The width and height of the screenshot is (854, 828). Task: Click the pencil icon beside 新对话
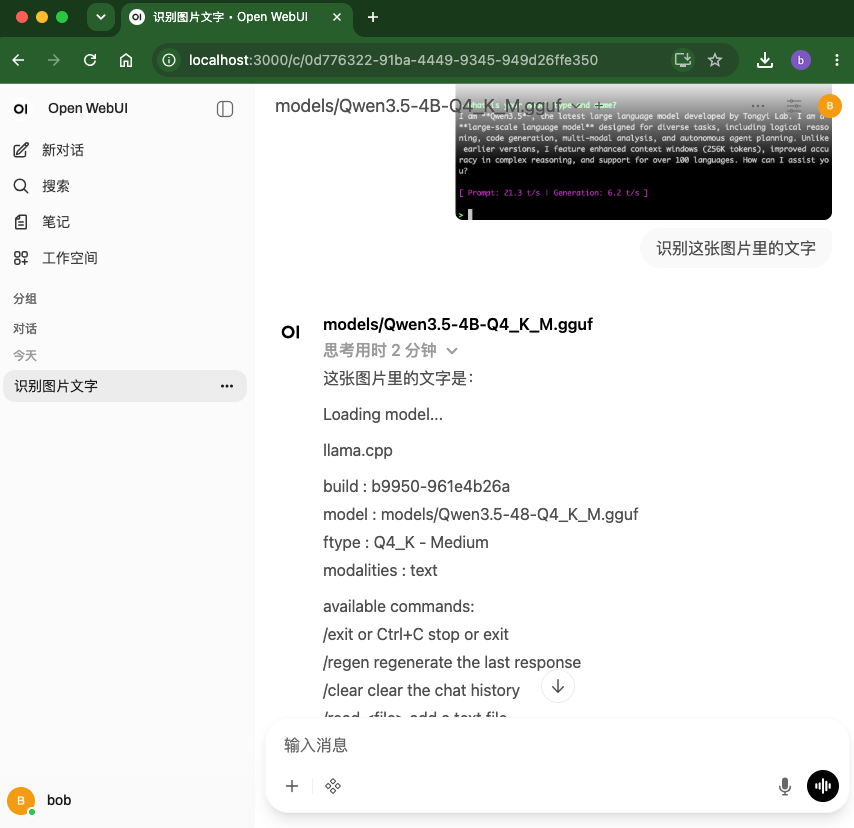21,150
